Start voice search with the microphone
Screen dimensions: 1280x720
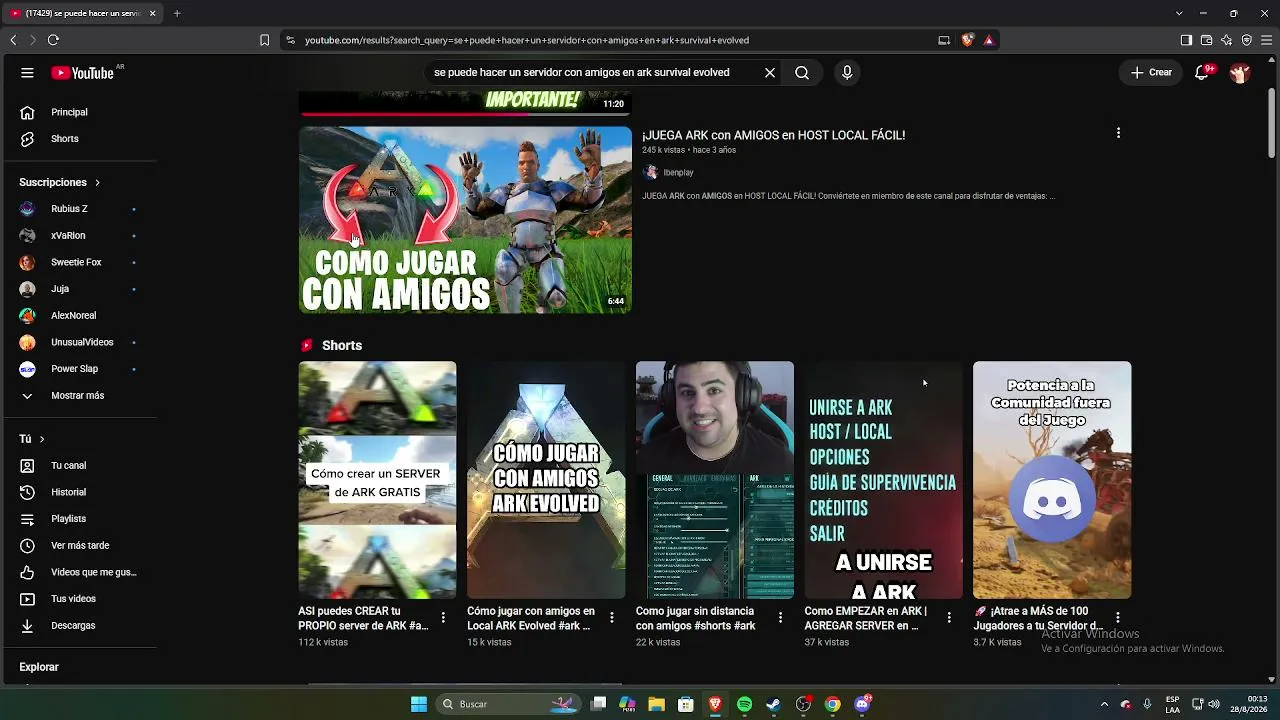(847, 73)
